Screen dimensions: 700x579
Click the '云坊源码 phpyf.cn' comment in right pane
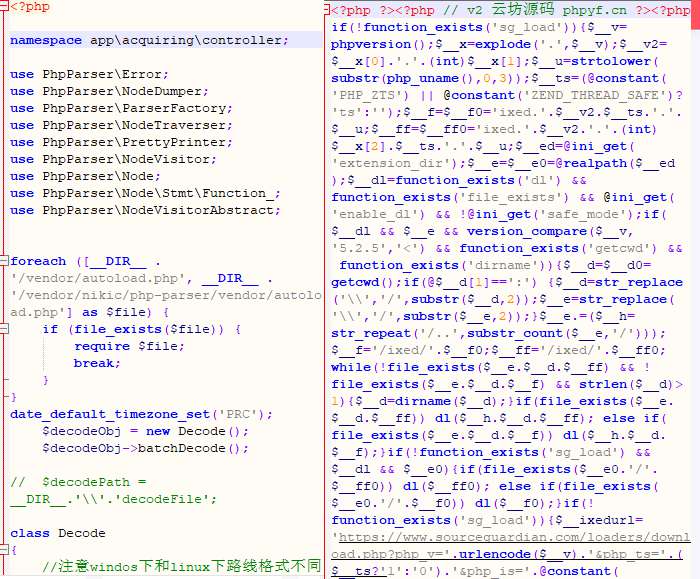tap(559, 9)
